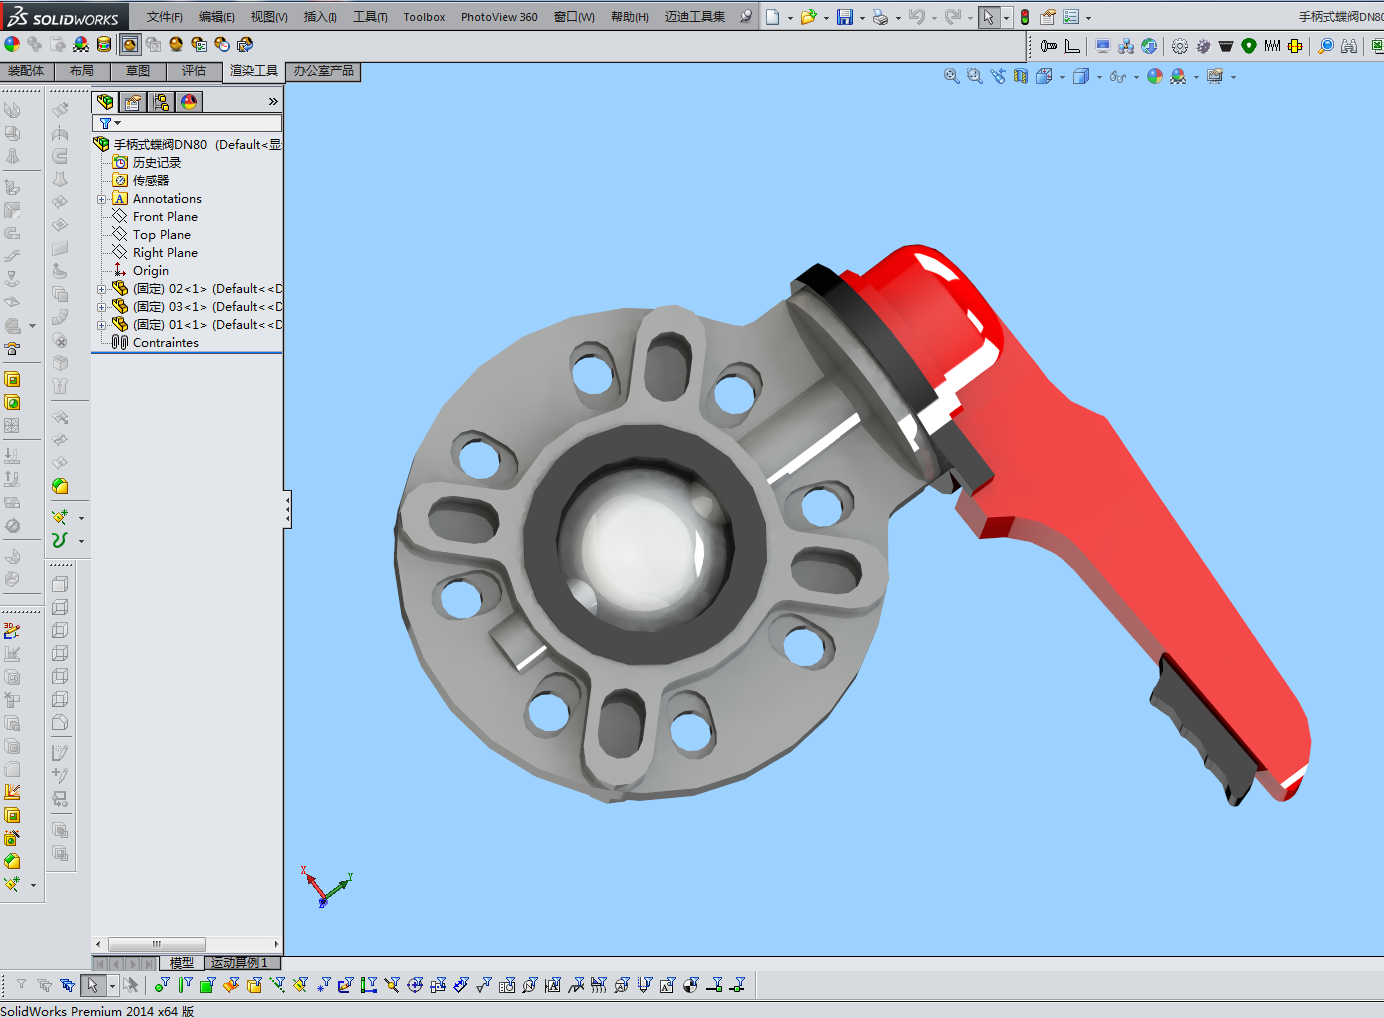Open the 编辑(E) menu
The image size is (1384, 1018).
[217, 17]
